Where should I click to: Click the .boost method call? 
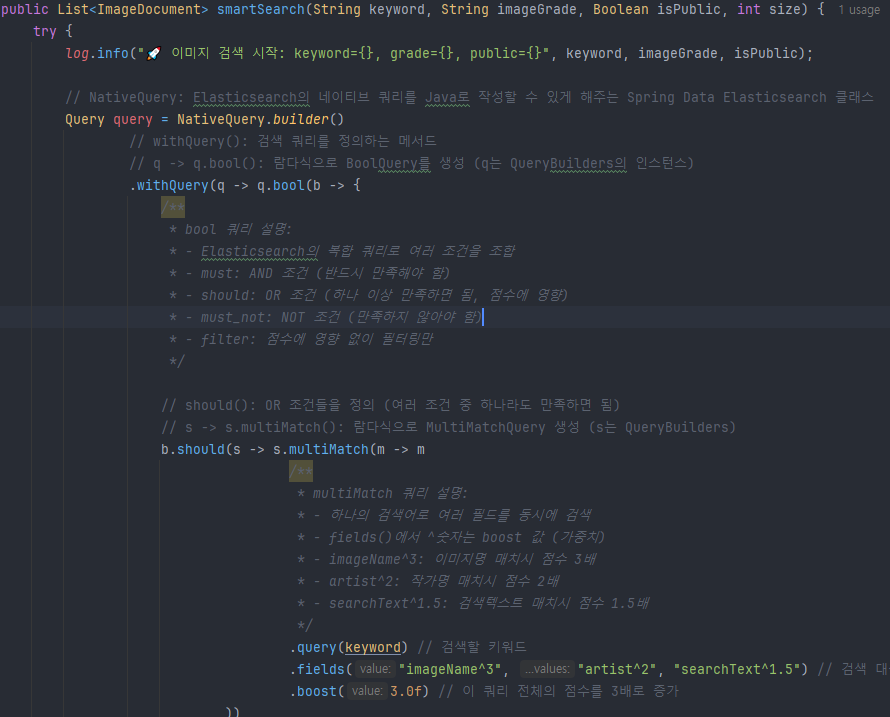click(x=316, y=691)
